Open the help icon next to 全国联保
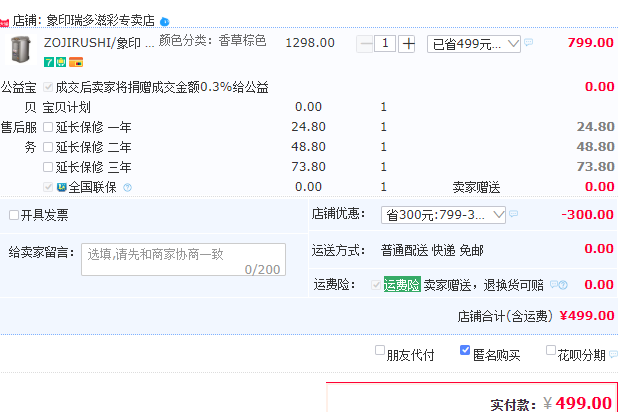Screen dimensions: 627x412 [x=127, y=187]
